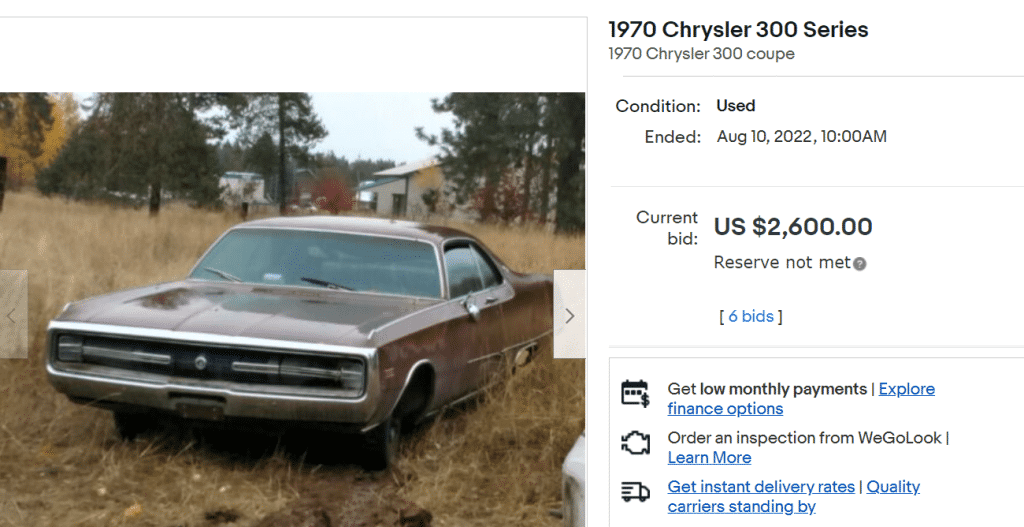Open the Reserve not met help icon
The width and height of the screenshot is (1024, 527).
(860, 264)
